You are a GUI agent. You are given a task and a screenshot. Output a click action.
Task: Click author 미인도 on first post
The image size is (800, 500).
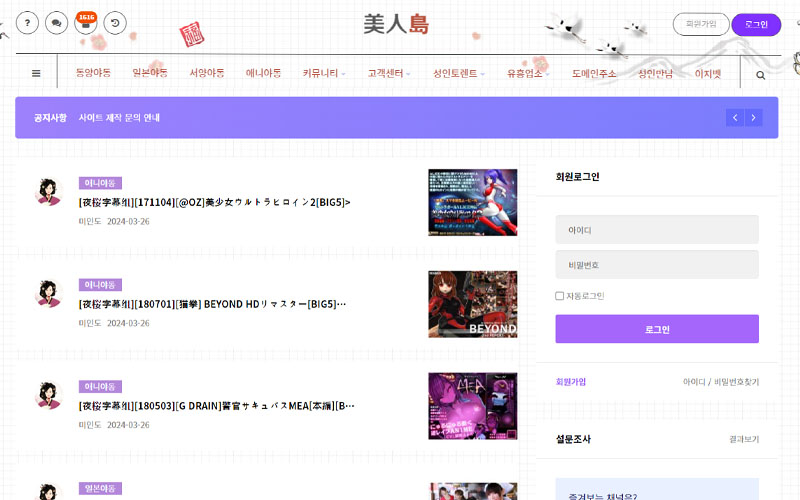90,221
